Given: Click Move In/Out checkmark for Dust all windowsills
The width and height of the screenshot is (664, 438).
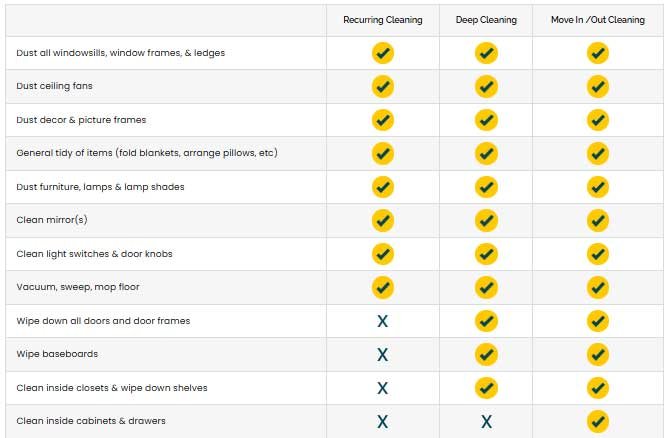Looking at the screenshot, I should pyautogui.click(x=598, y=53).
